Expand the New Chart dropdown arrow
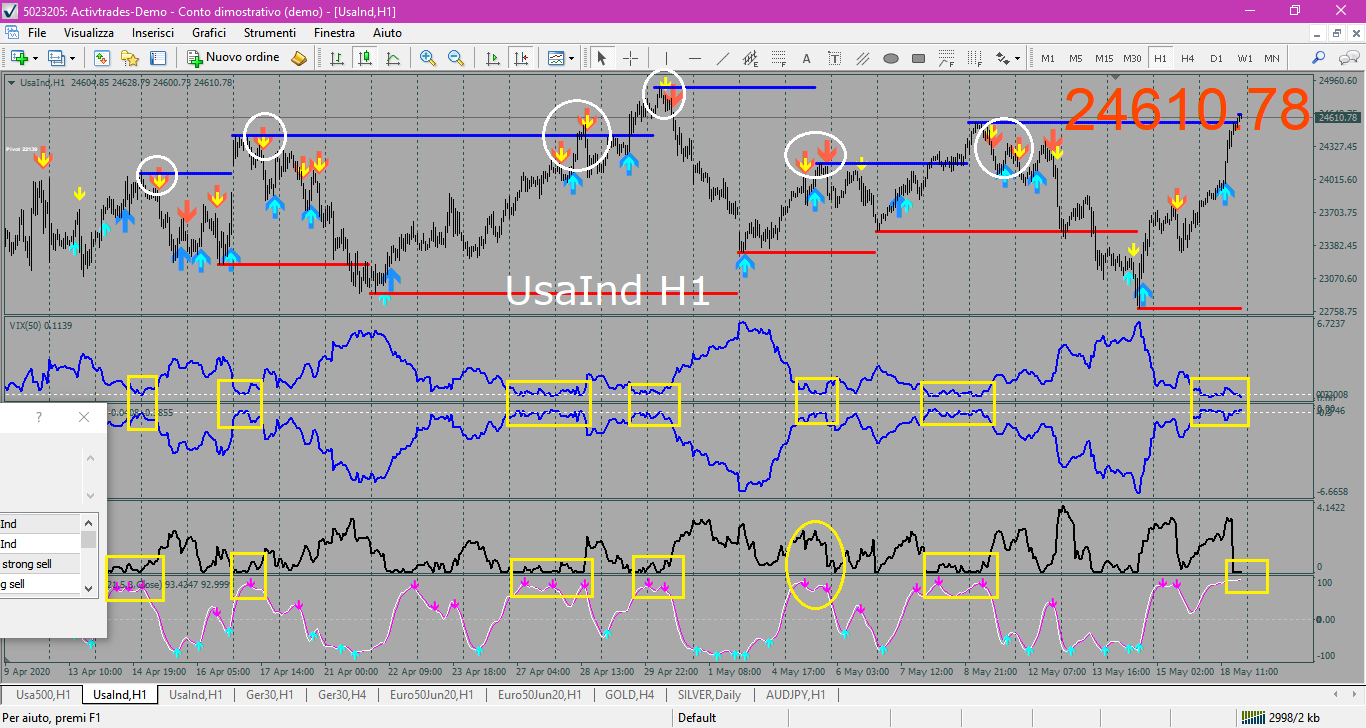Image resolution: width=1366 pixels, height=728 pixels. click(x=35, y=58)
